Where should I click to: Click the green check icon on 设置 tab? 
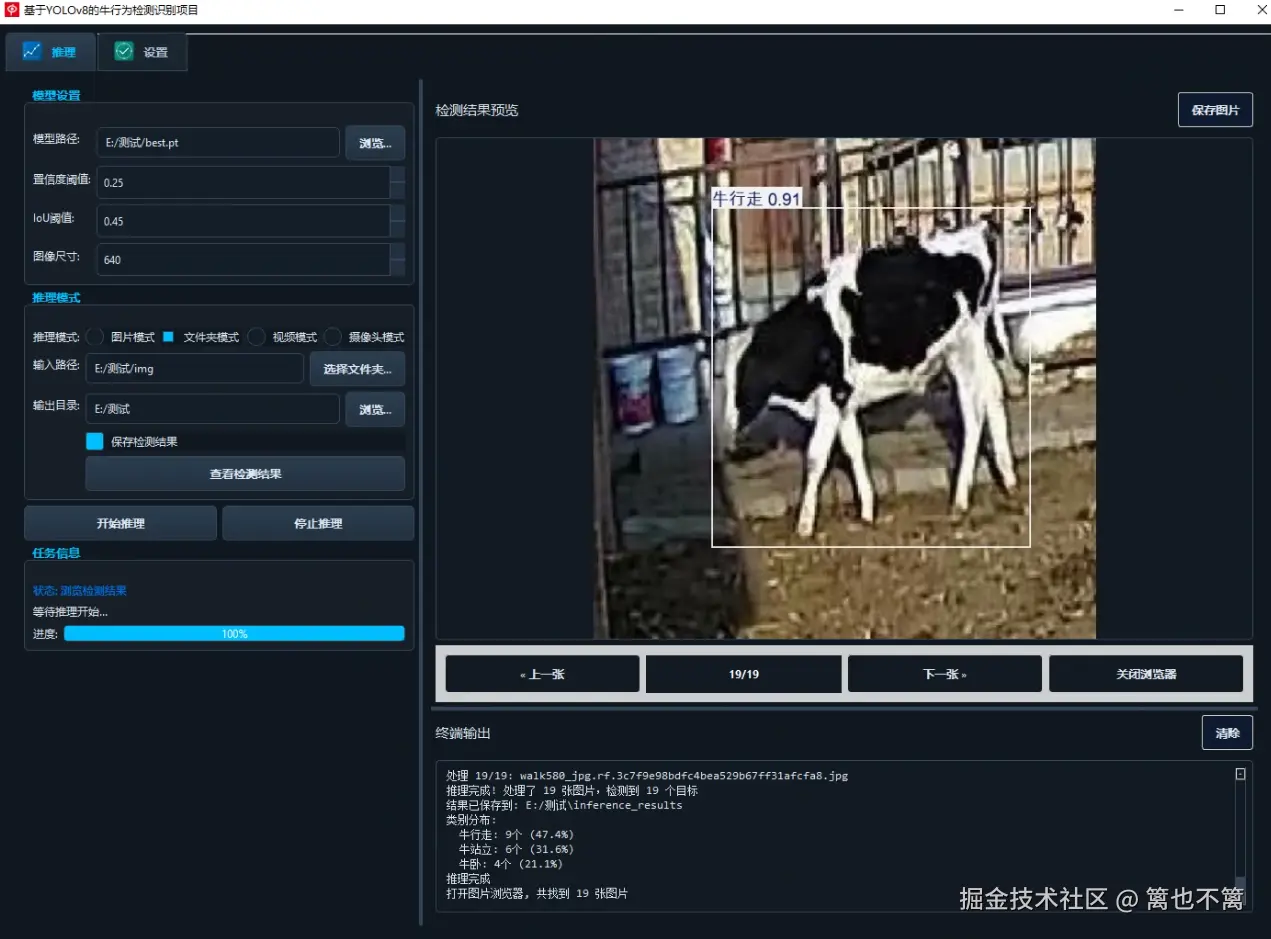tap(124, 51)
